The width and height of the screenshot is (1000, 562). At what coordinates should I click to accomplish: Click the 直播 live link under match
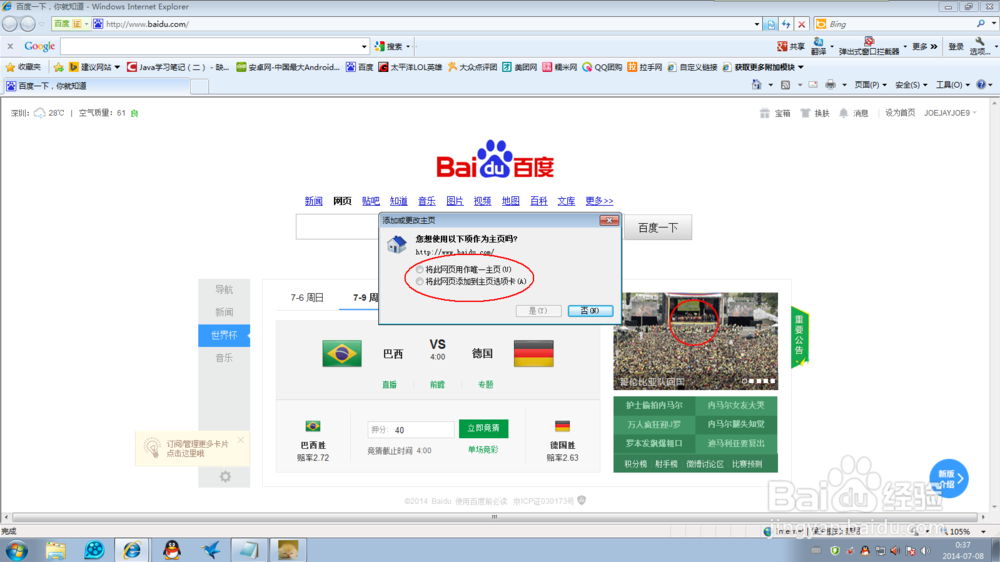coord(389,385)
